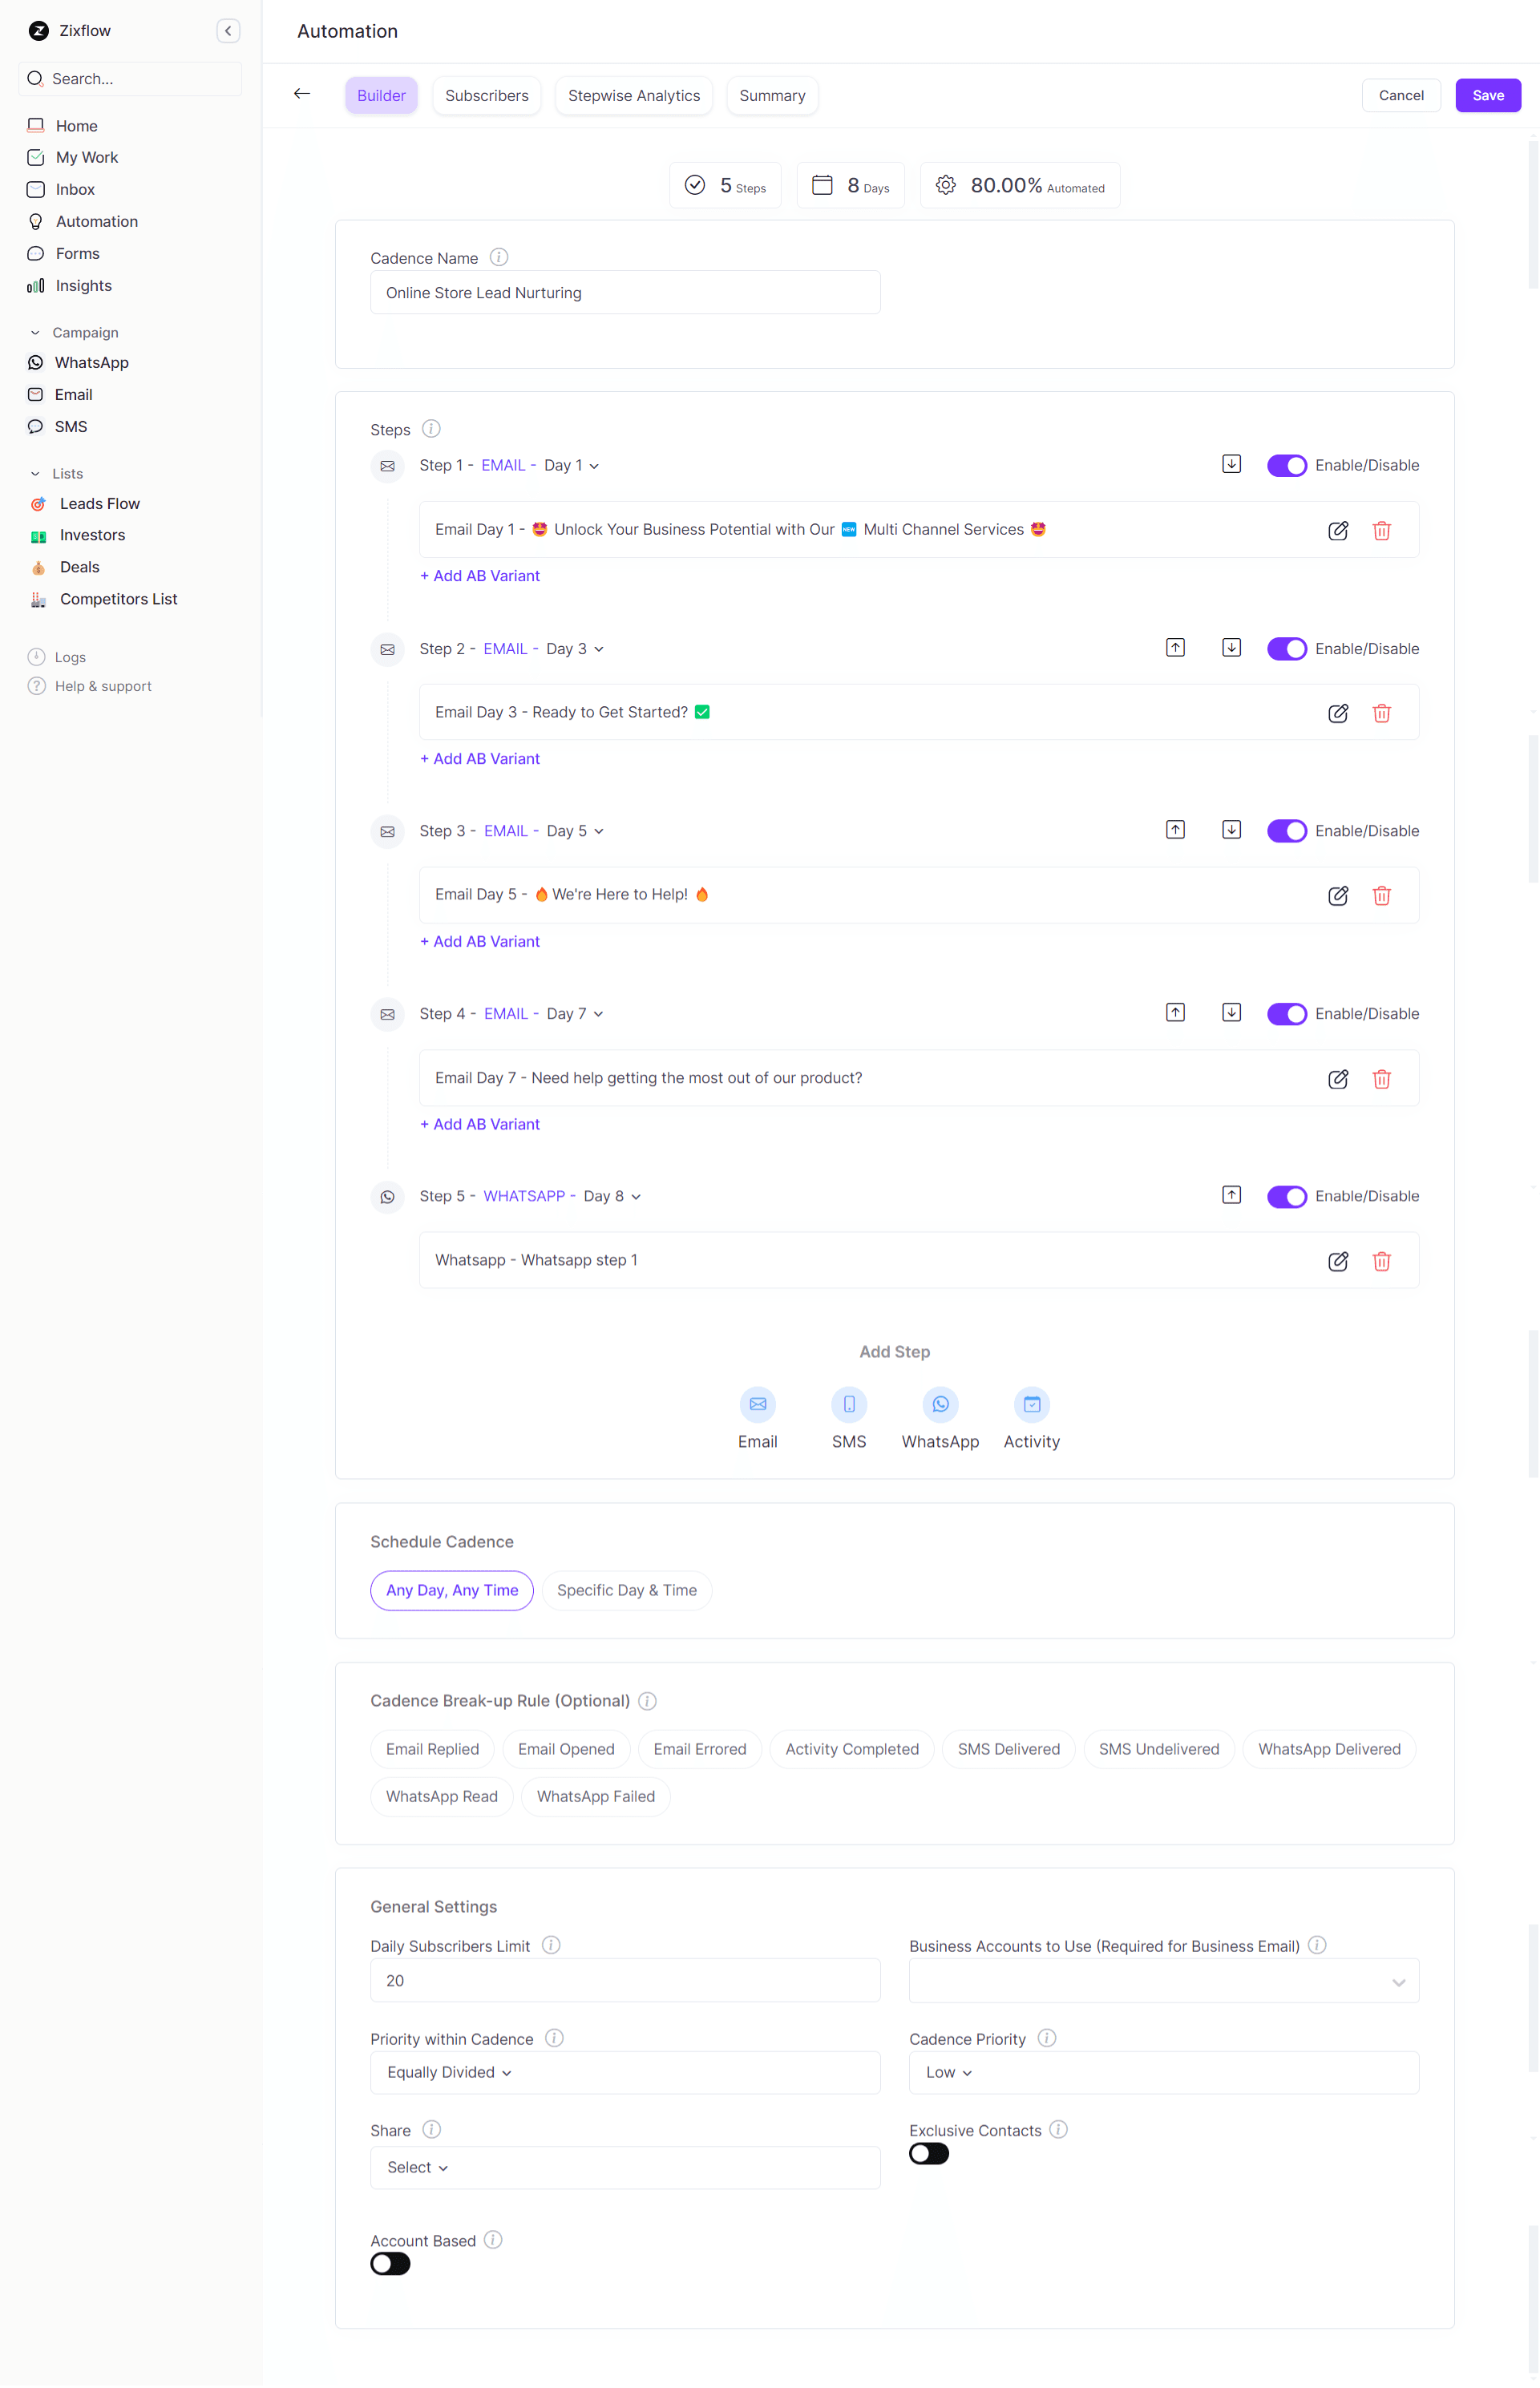Click the Daily Subscribers Limit field
The height and width of the screenshot is (2388, 1540).
(x=624, y=1981)
